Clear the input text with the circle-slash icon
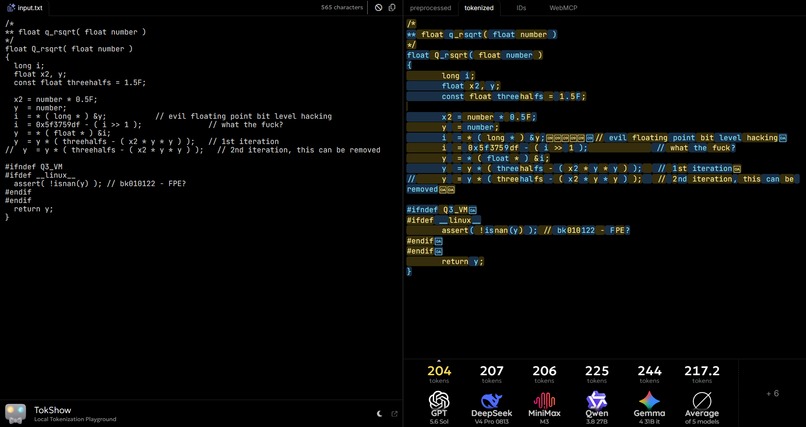 [378, 8]
